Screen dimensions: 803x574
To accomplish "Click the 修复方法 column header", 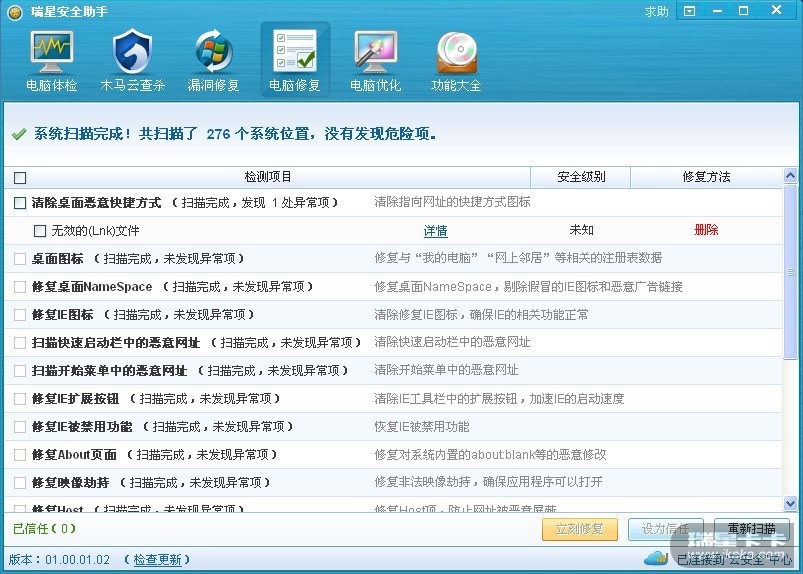I will tap(706, 177).
